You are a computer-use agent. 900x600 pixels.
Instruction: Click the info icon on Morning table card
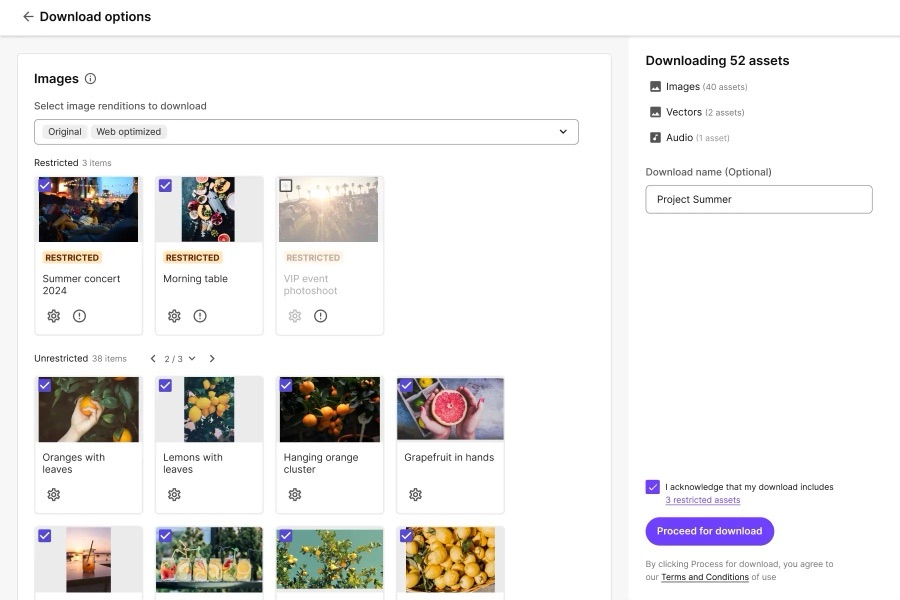(199, 315)
